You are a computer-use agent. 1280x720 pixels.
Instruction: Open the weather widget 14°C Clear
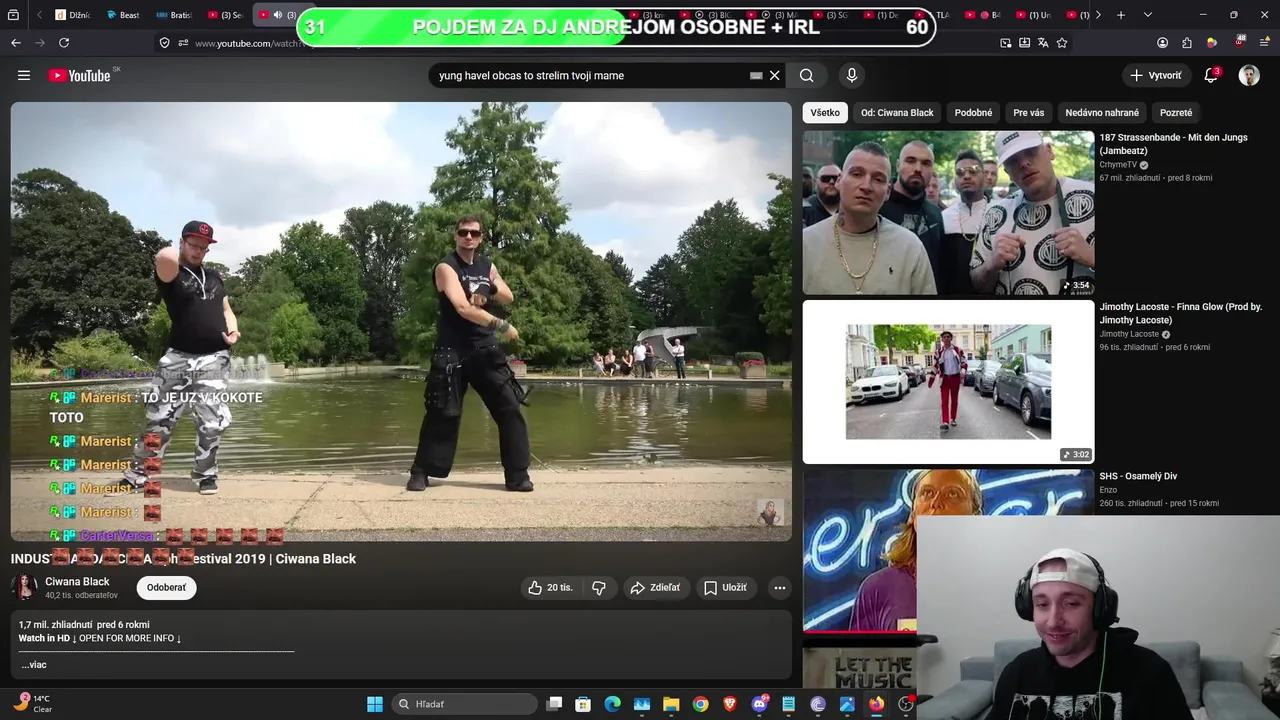point(32,703)
